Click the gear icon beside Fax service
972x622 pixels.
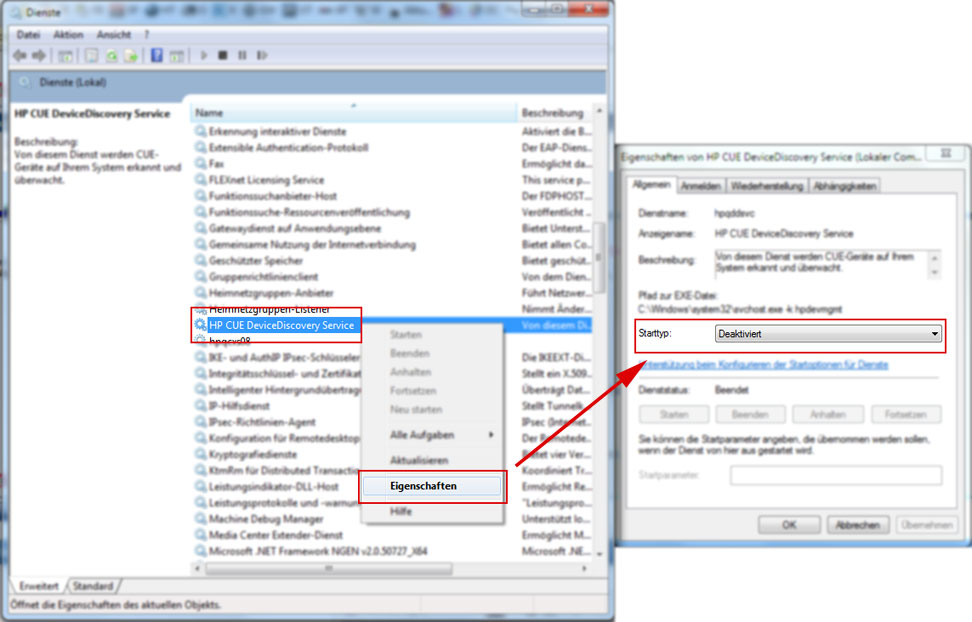tap(200, 163)
